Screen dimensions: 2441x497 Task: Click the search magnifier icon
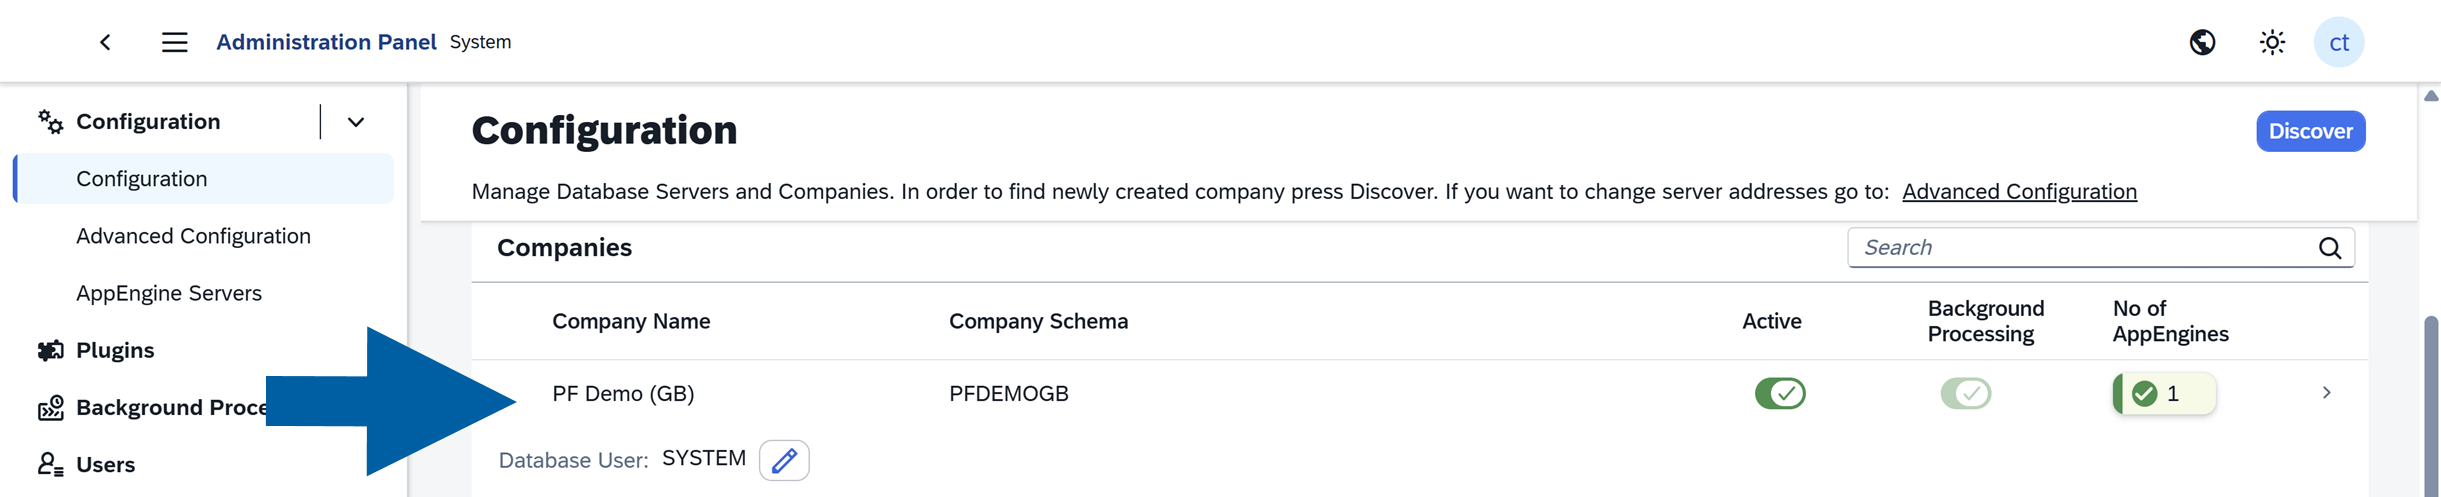coord(2330,248)
